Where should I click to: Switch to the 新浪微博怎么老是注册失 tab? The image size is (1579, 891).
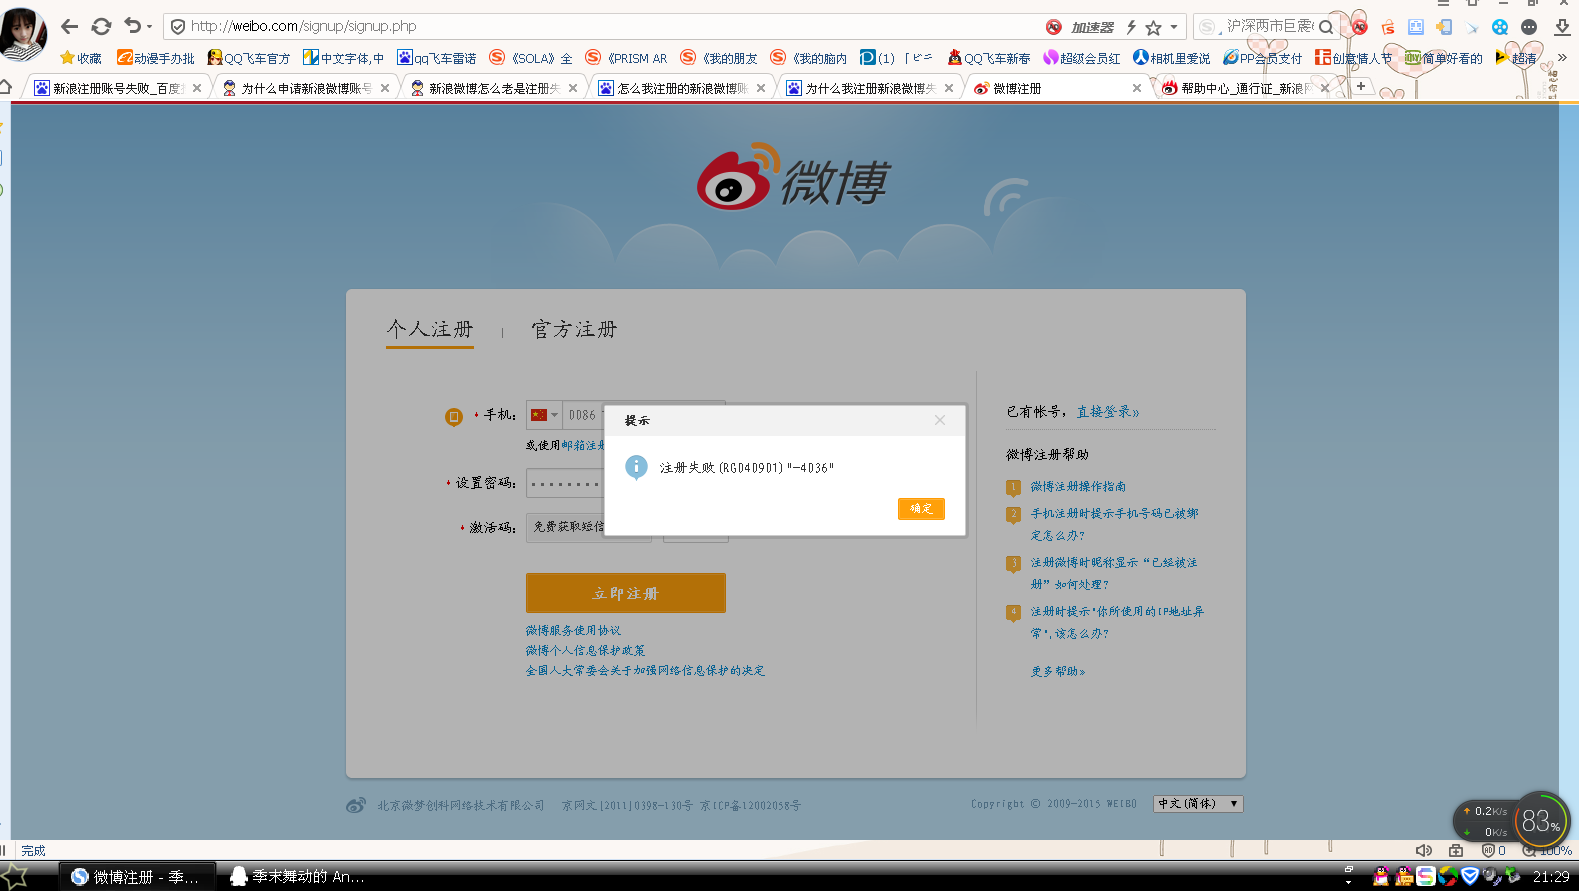[494, 88]
